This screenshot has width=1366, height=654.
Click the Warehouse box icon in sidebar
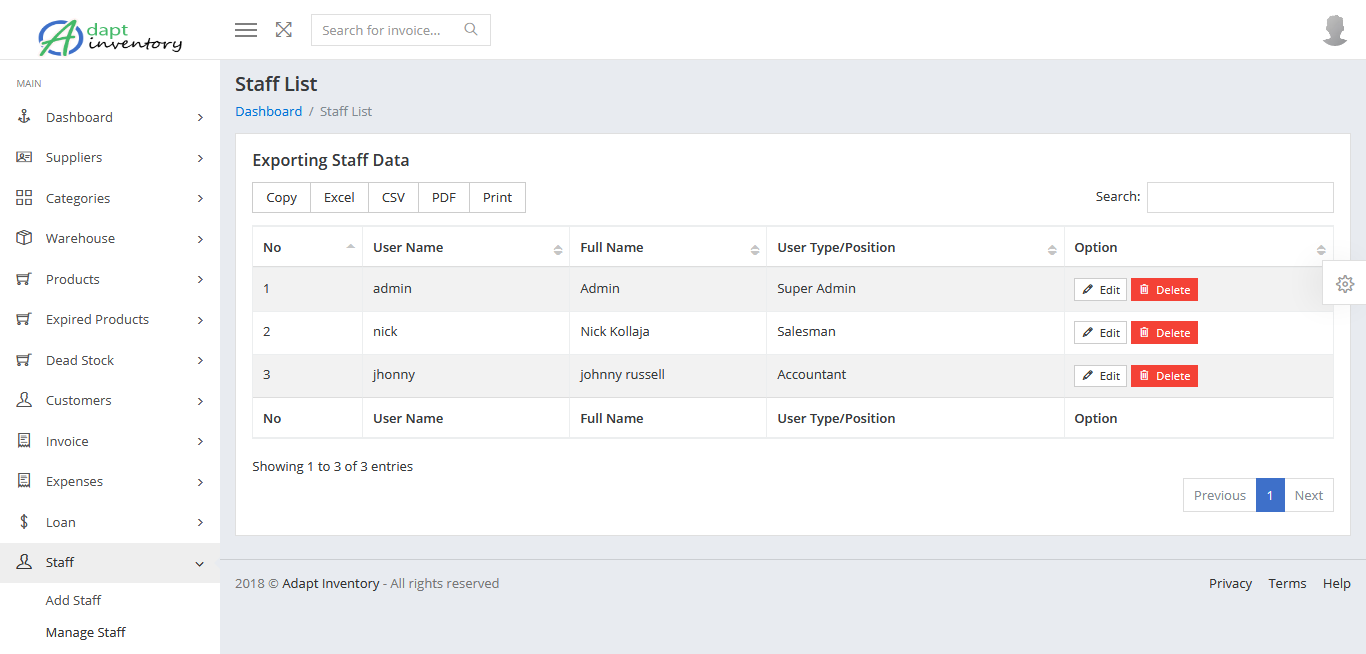(25, 238)
